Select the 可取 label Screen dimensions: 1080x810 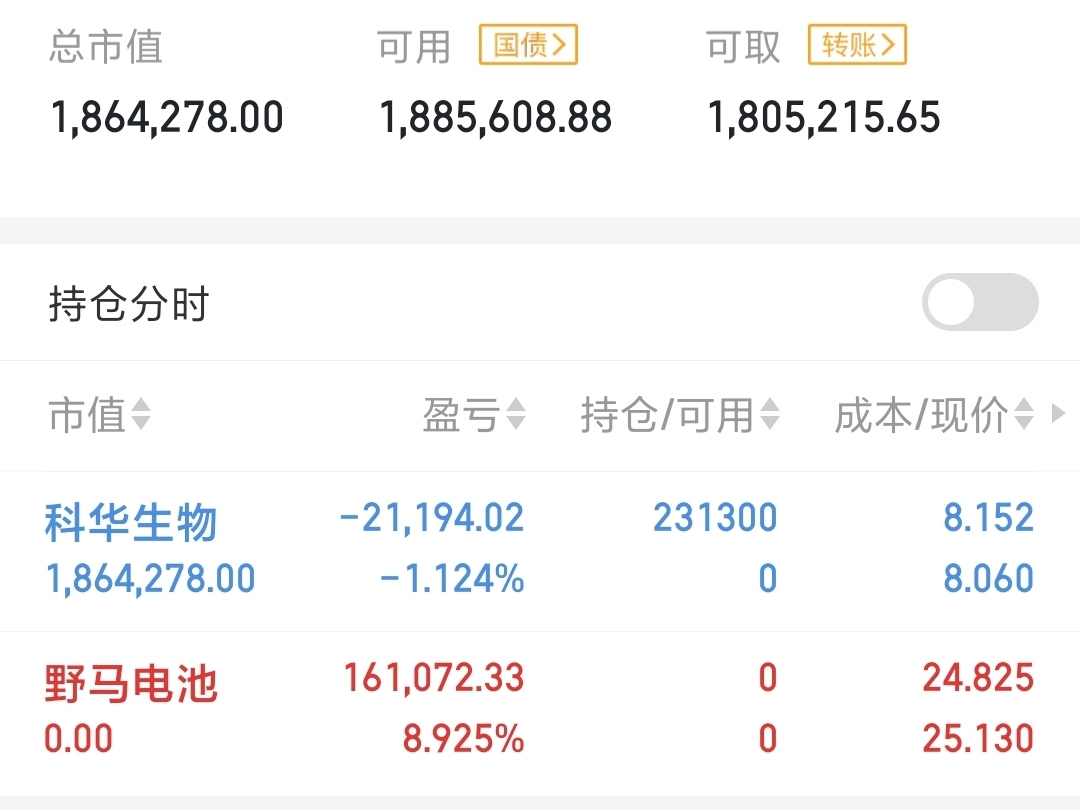coord(743,47)
